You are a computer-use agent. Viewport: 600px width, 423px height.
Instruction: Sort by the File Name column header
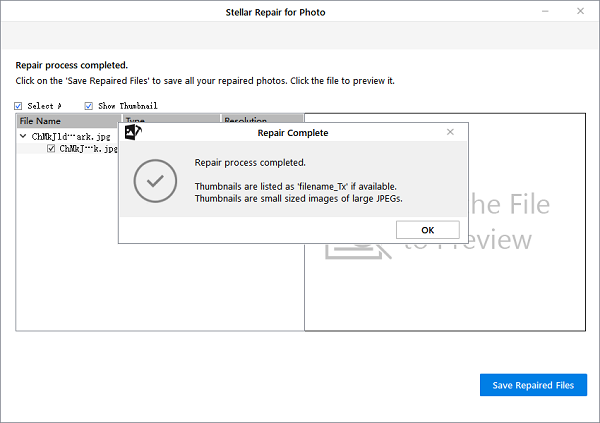click(60, 121)
